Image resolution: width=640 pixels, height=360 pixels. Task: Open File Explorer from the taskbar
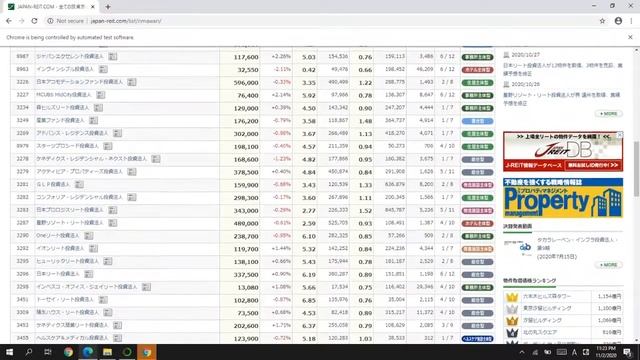[107, 352]
